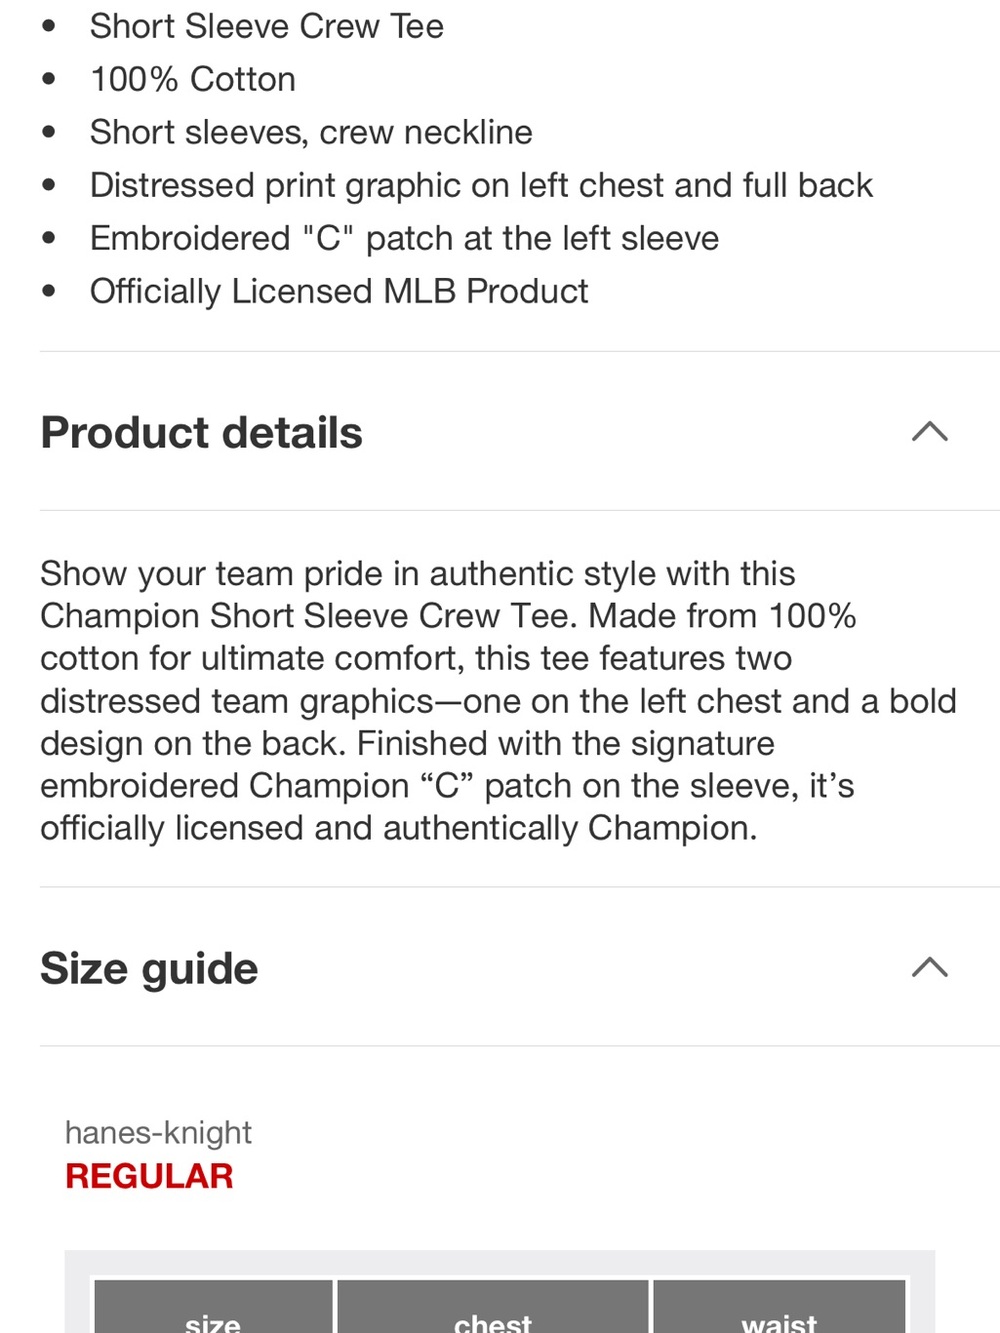Click the Short Sleeve Crew Tee bullet

266,26
